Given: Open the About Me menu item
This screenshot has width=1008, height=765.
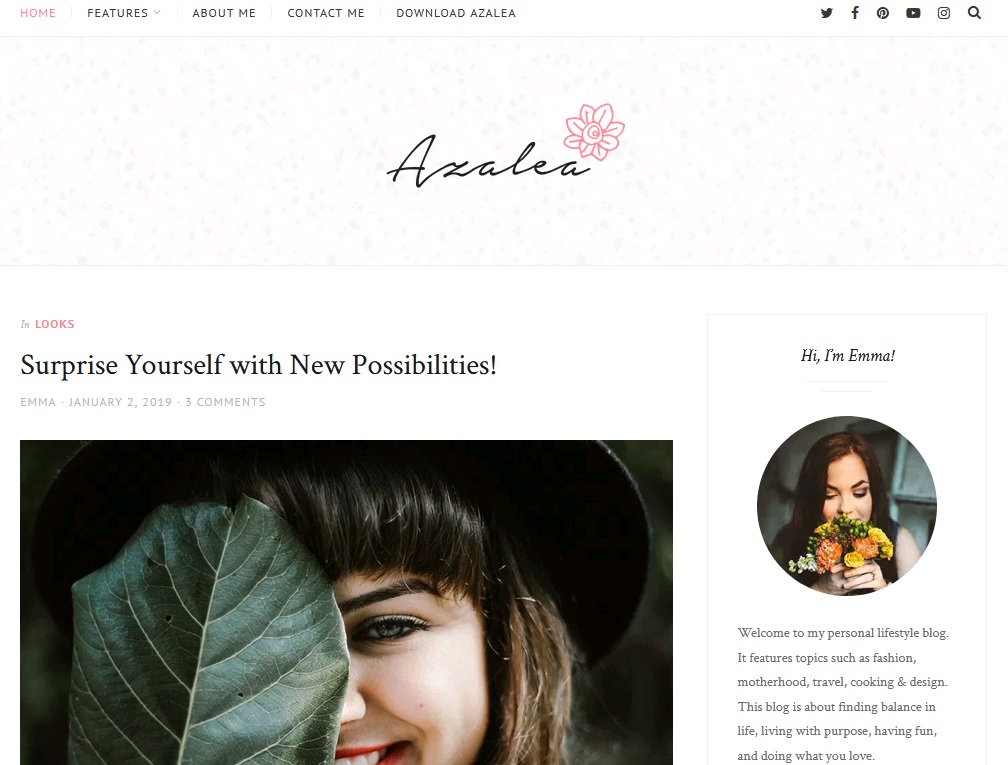Looking at the screenshot, I should pos(224,13).
